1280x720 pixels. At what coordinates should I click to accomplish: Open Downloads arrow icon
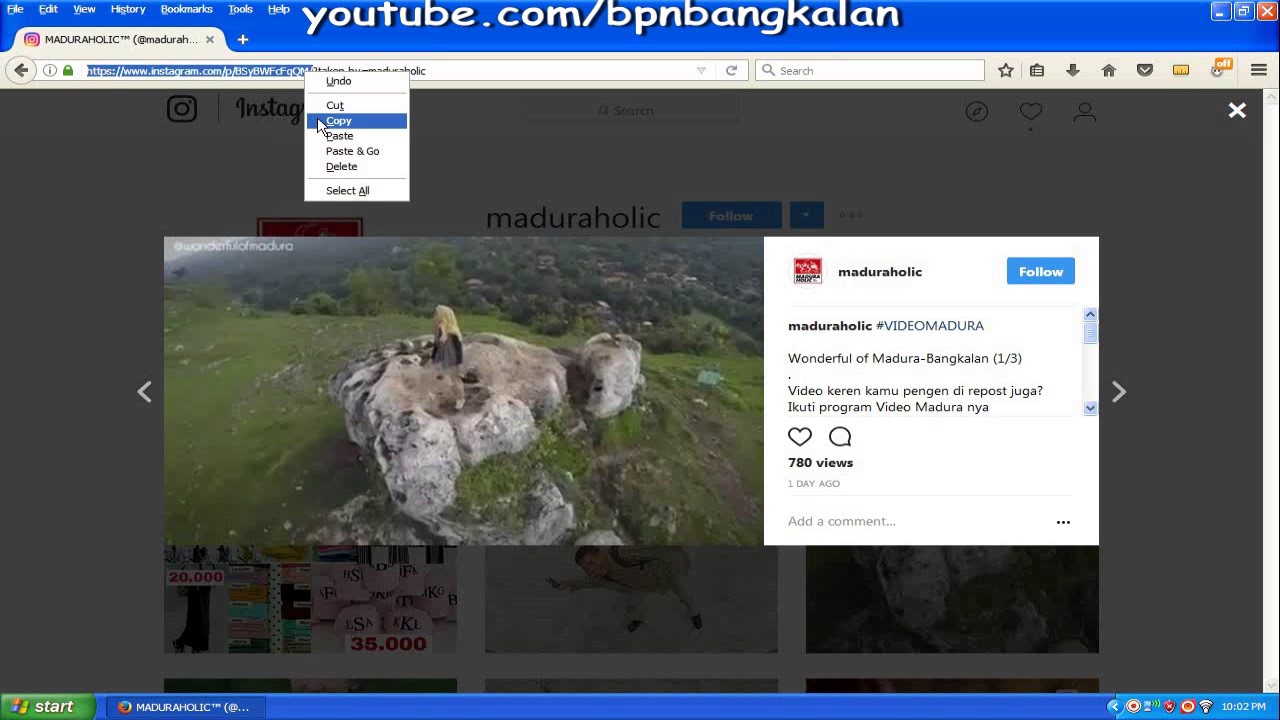(x=1073, y=70)
